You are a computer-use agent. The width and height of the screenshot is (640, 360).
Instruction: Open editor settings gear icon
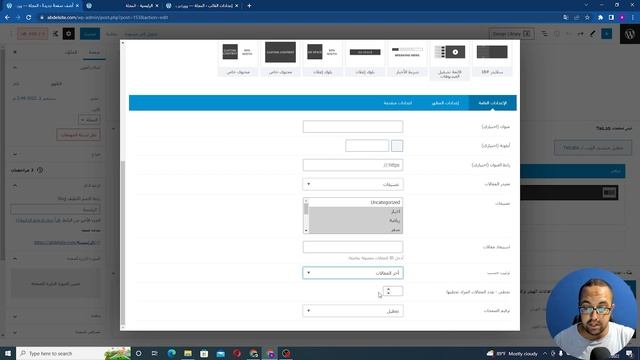69,34
